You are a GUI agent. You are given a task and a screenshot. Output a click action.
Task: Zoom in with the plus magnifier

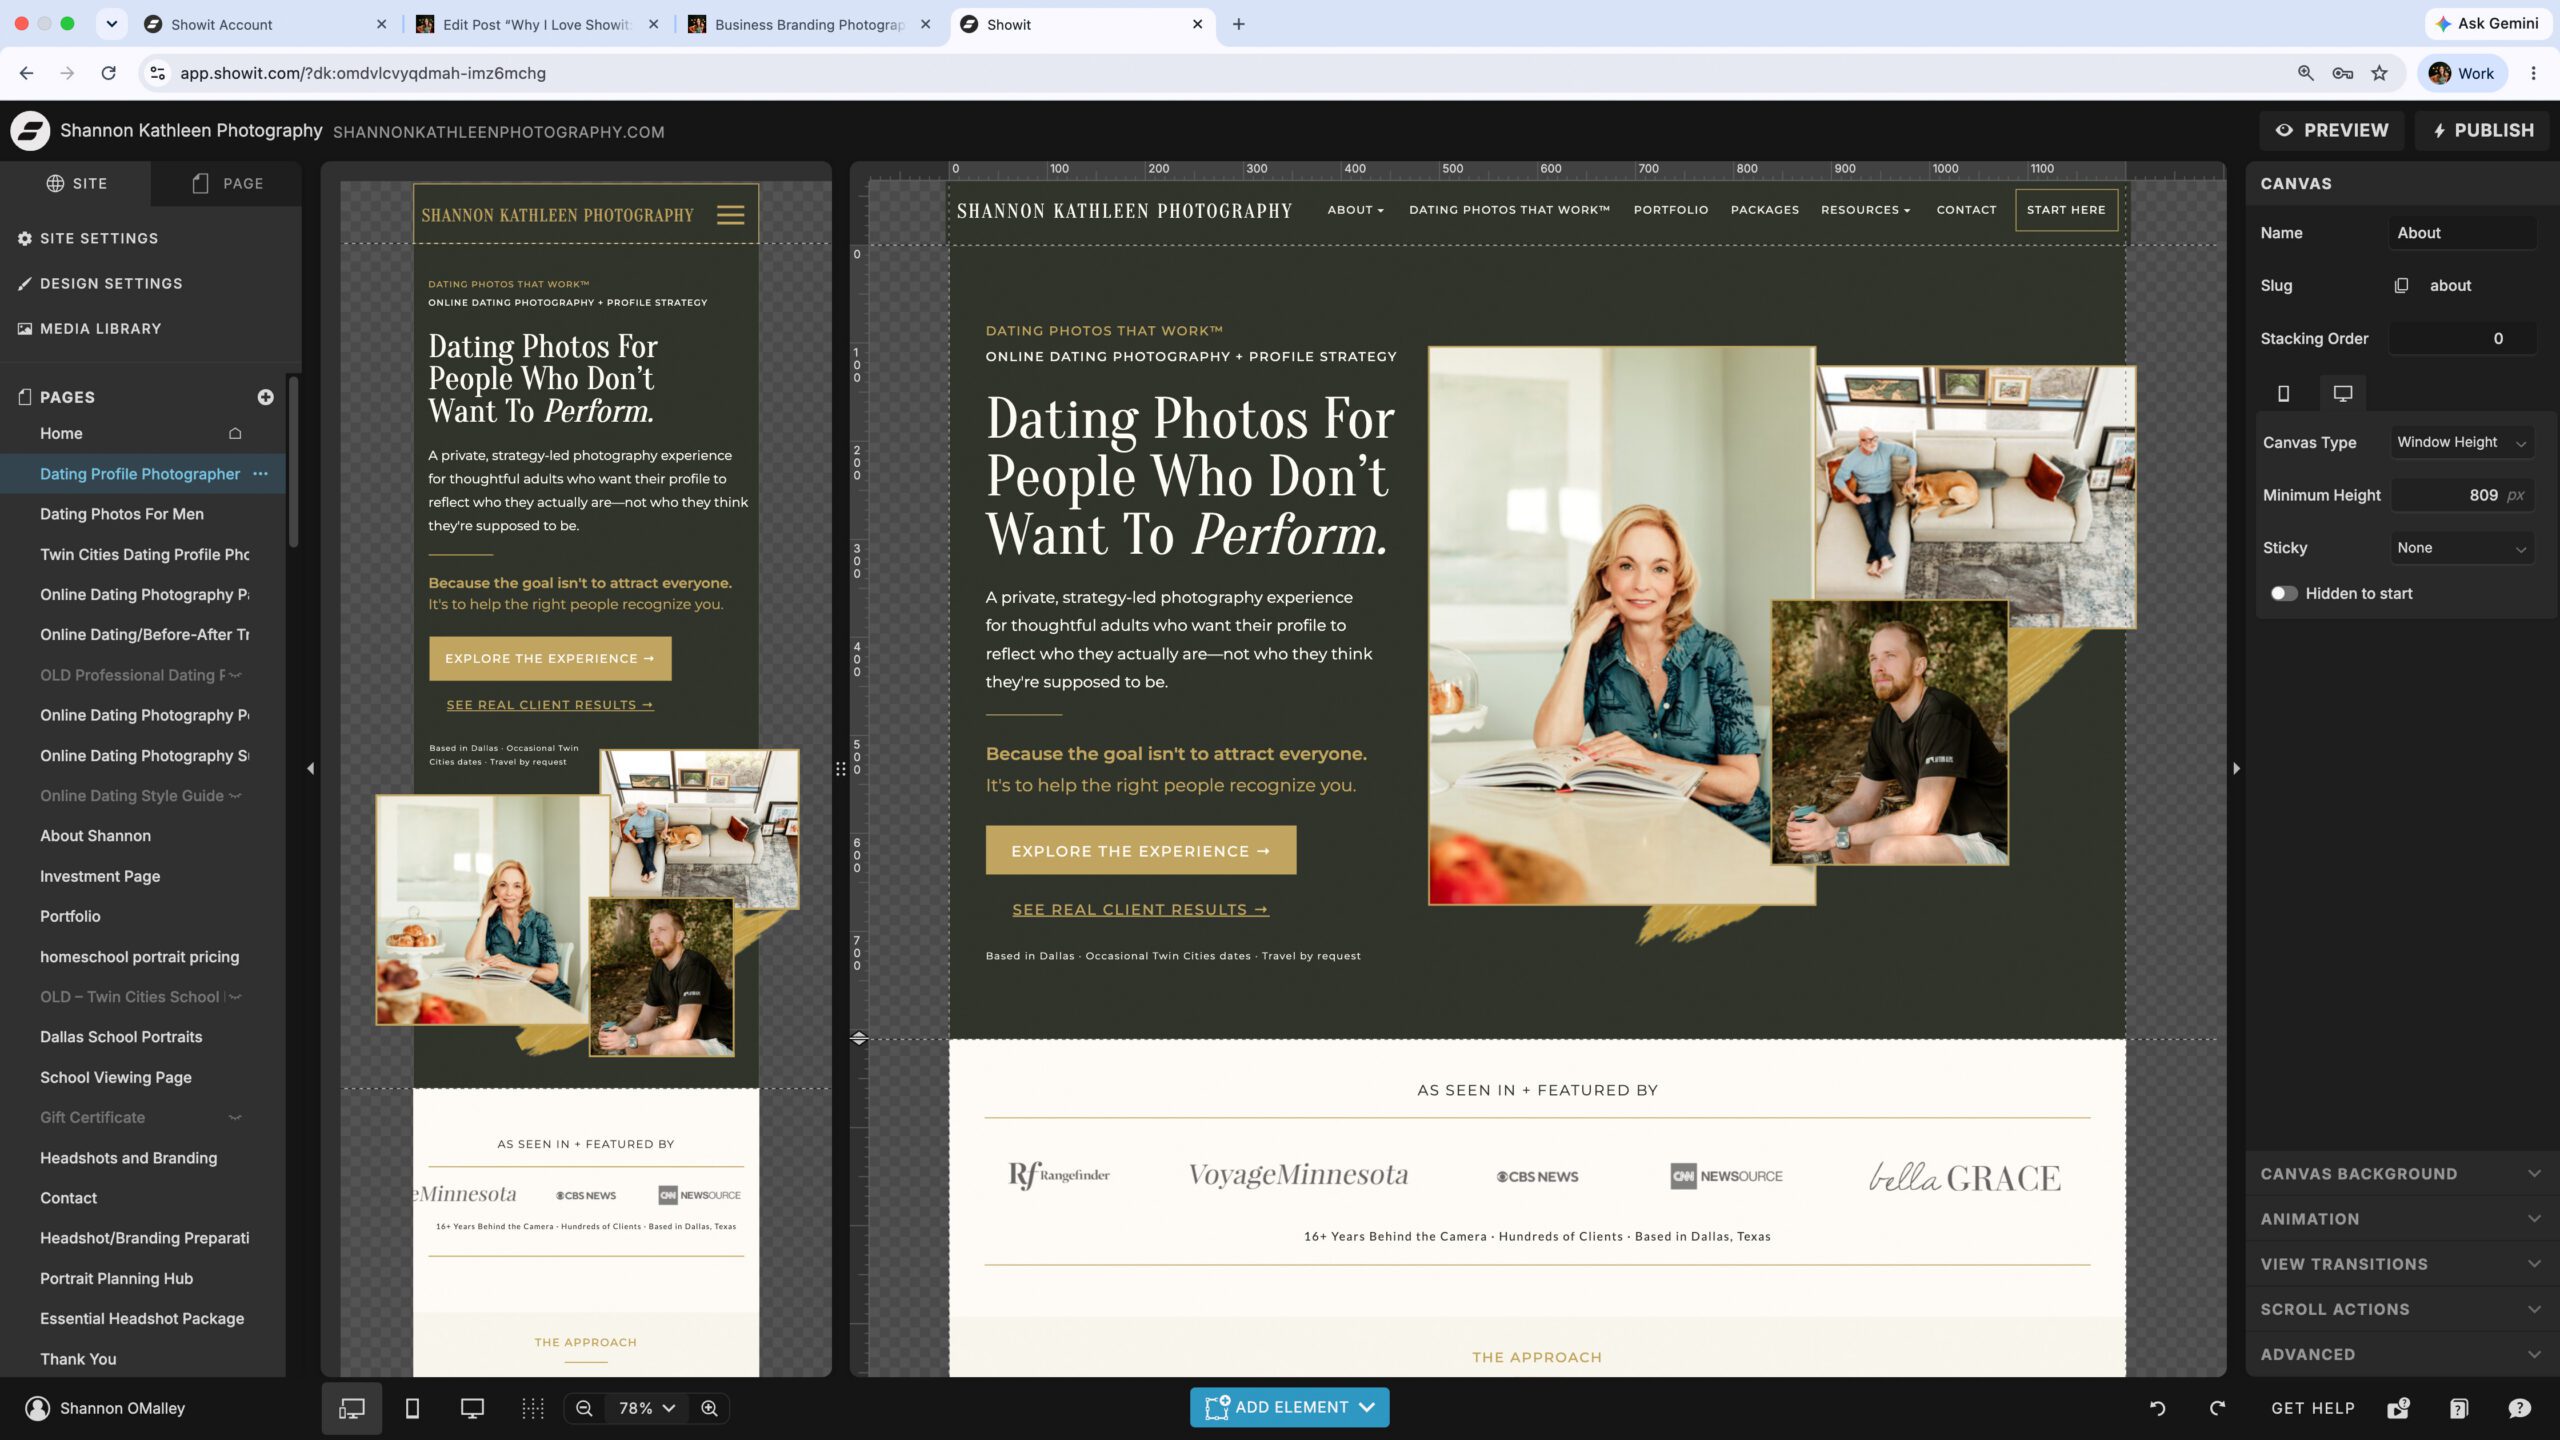(710, 1408)
